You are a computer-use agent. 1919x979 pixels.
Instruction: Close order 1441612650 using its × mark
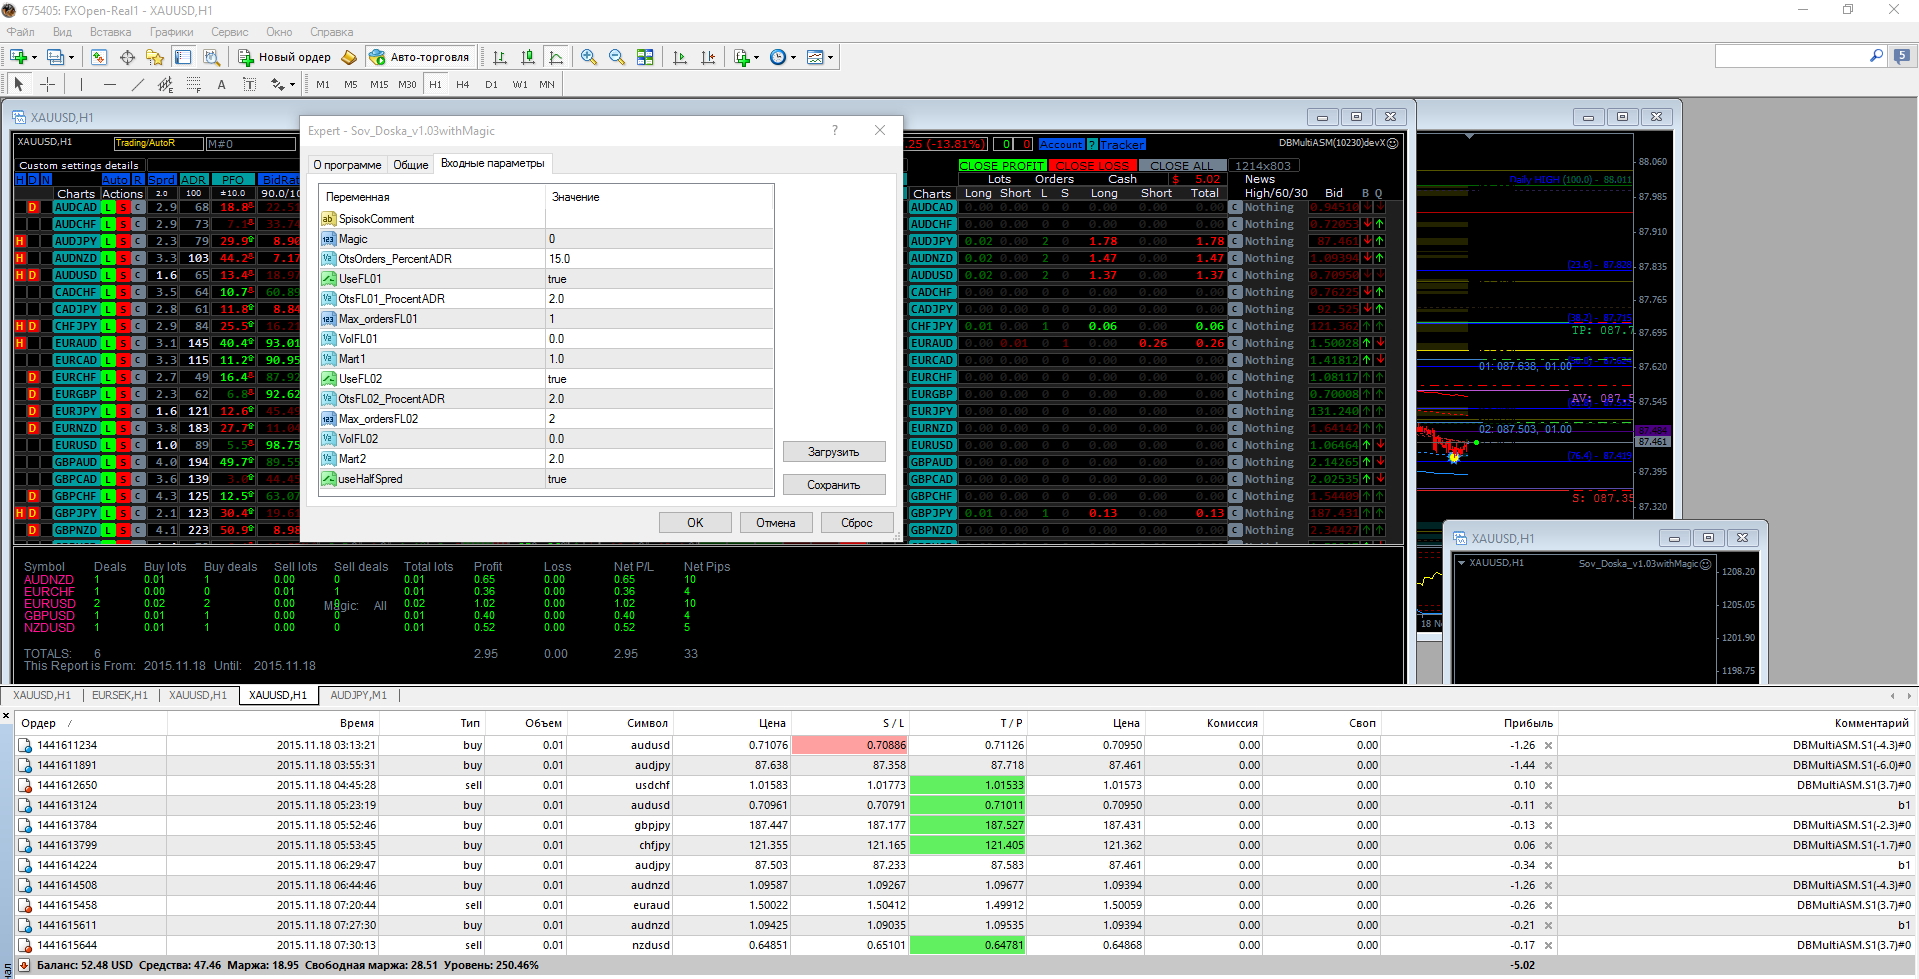tap(1548, 785)
